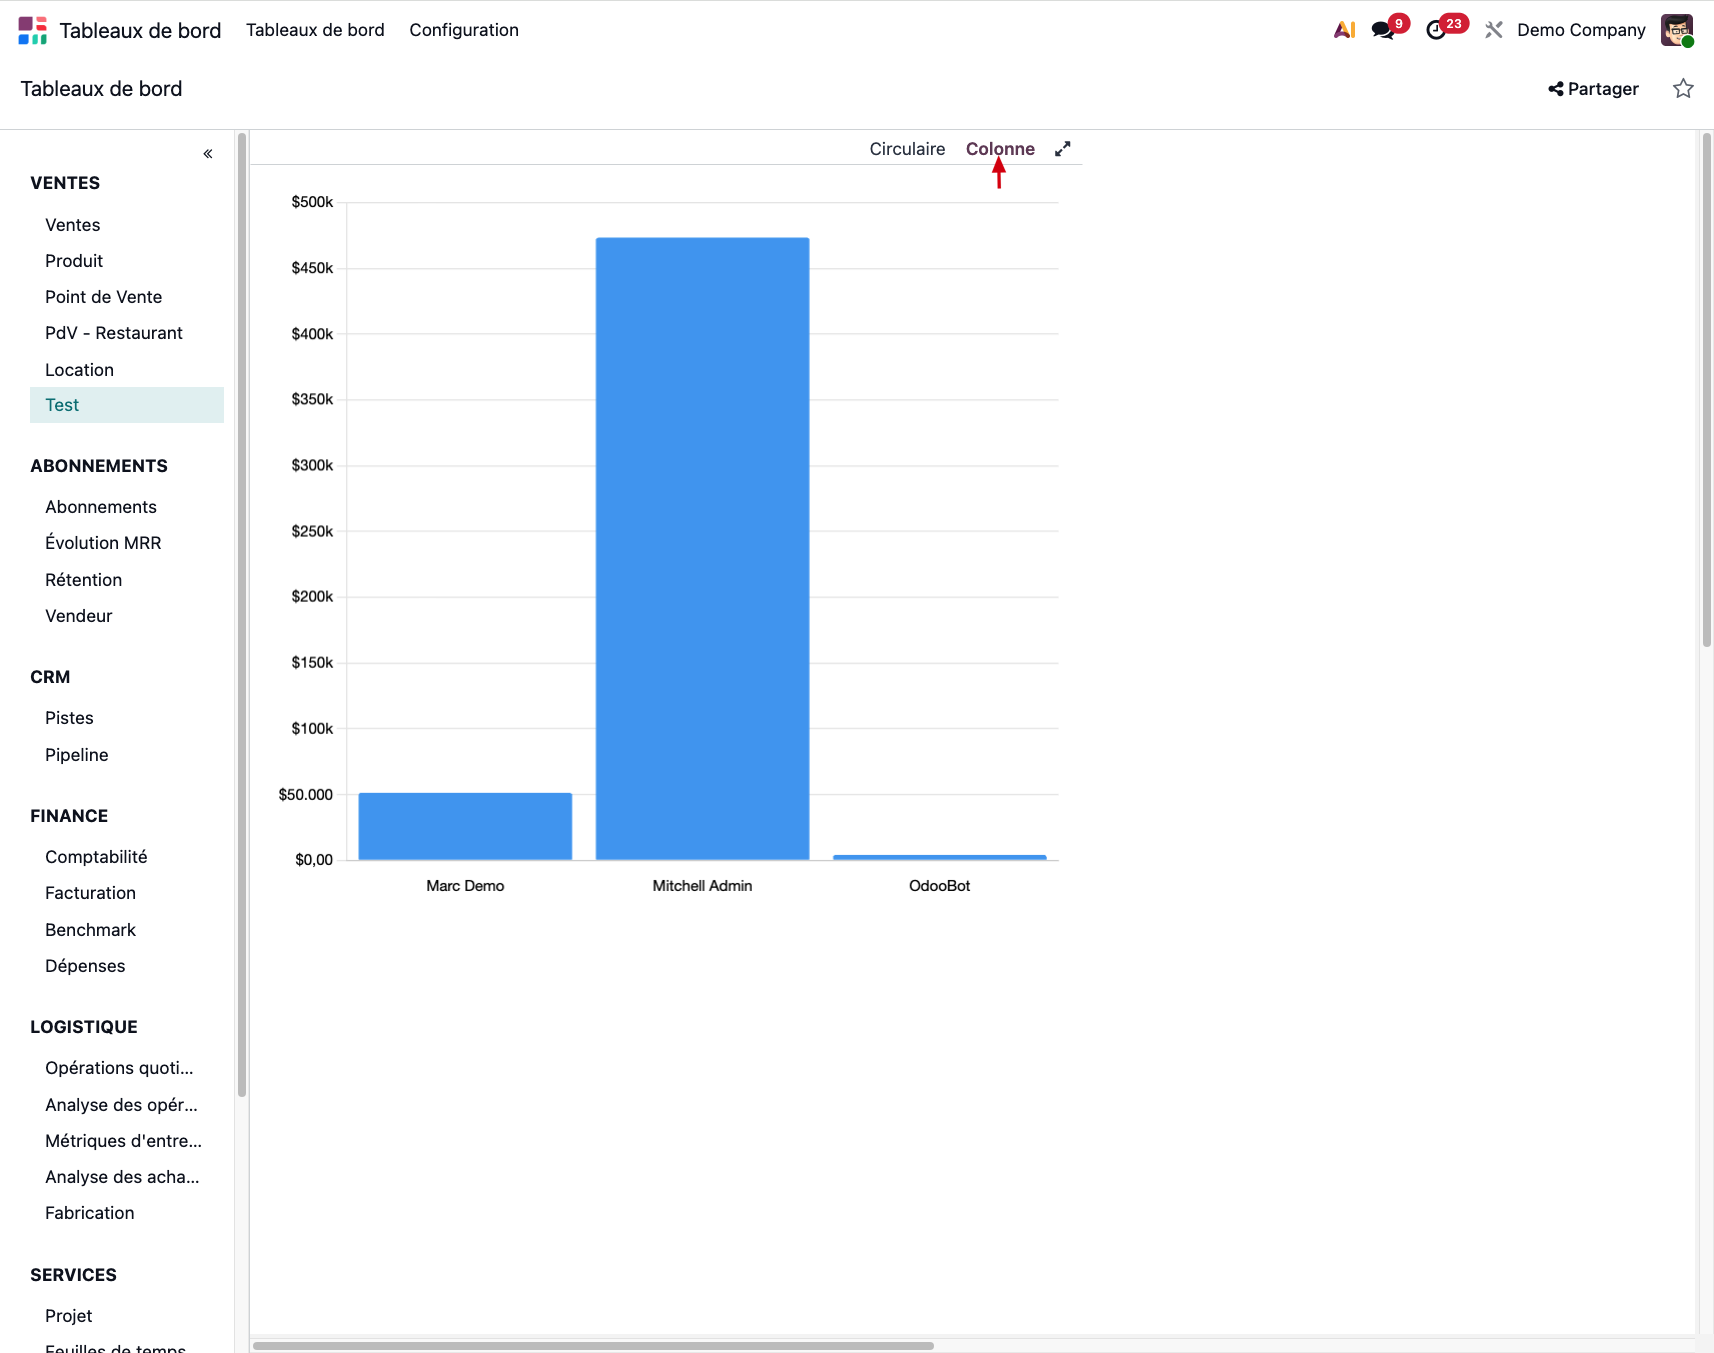The width and height of the screenshot is (1714, 1353).
Task: Switch chart to Circulaire view
Action: tap(907, 149)
